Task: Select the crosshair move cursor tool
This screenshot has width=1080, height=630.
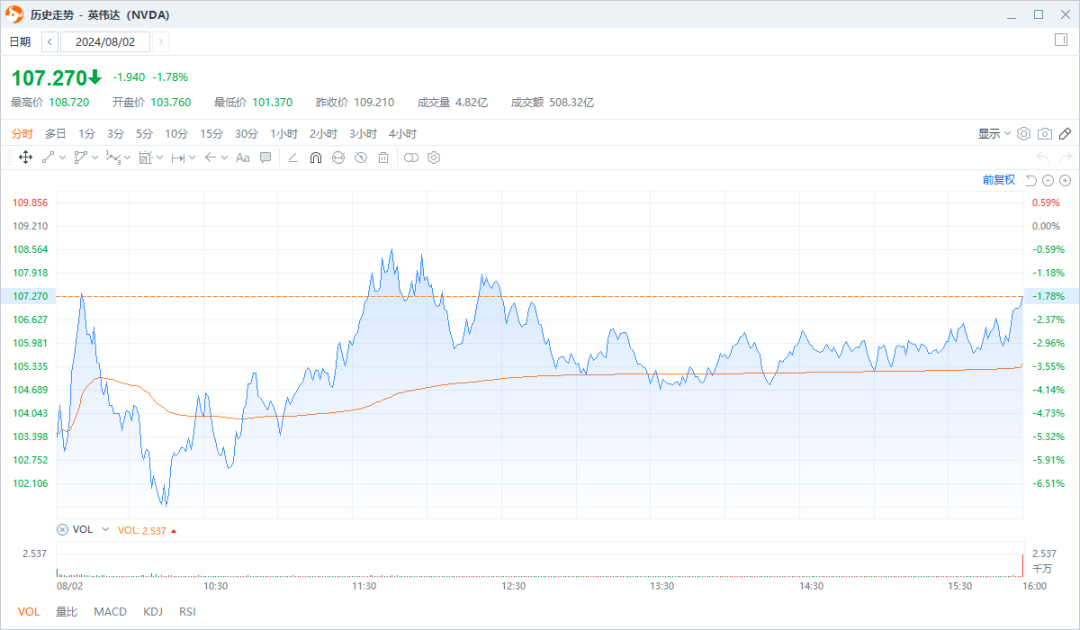Action: coord(25,157)
